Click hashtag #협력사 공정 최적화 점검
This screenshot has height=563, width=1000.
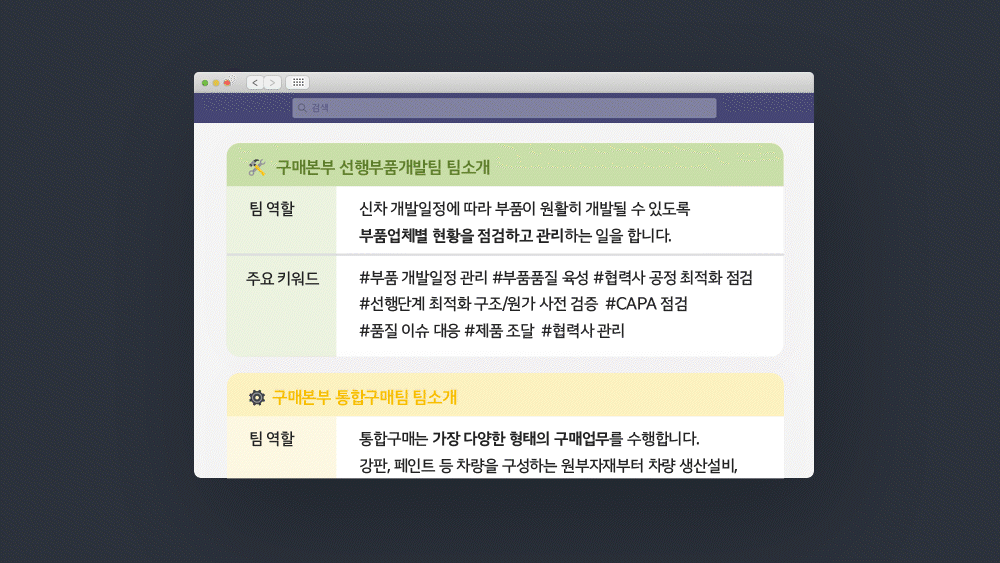673,277
